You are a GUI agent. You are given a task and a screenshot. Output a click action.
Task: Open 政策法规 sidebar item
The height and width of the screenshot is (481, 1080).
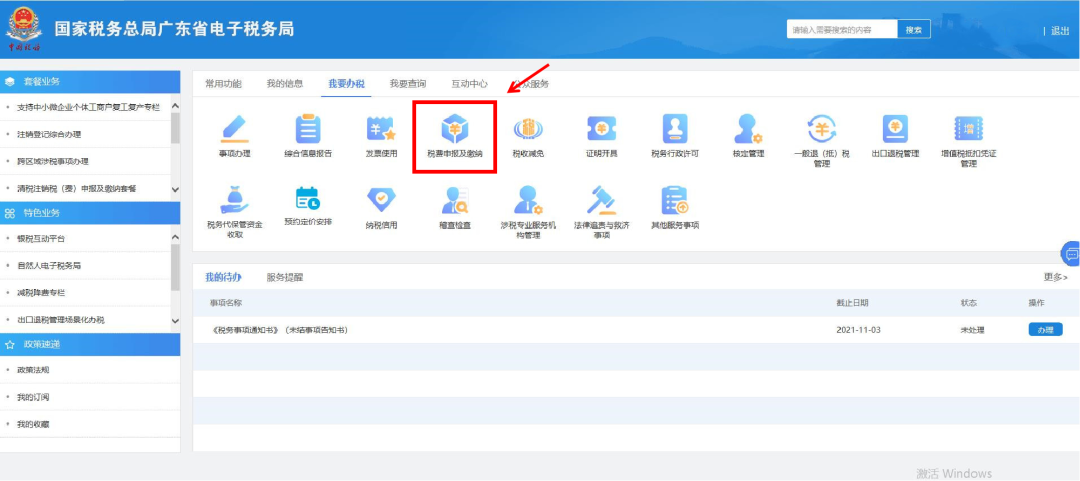click(x=33, y=370)
